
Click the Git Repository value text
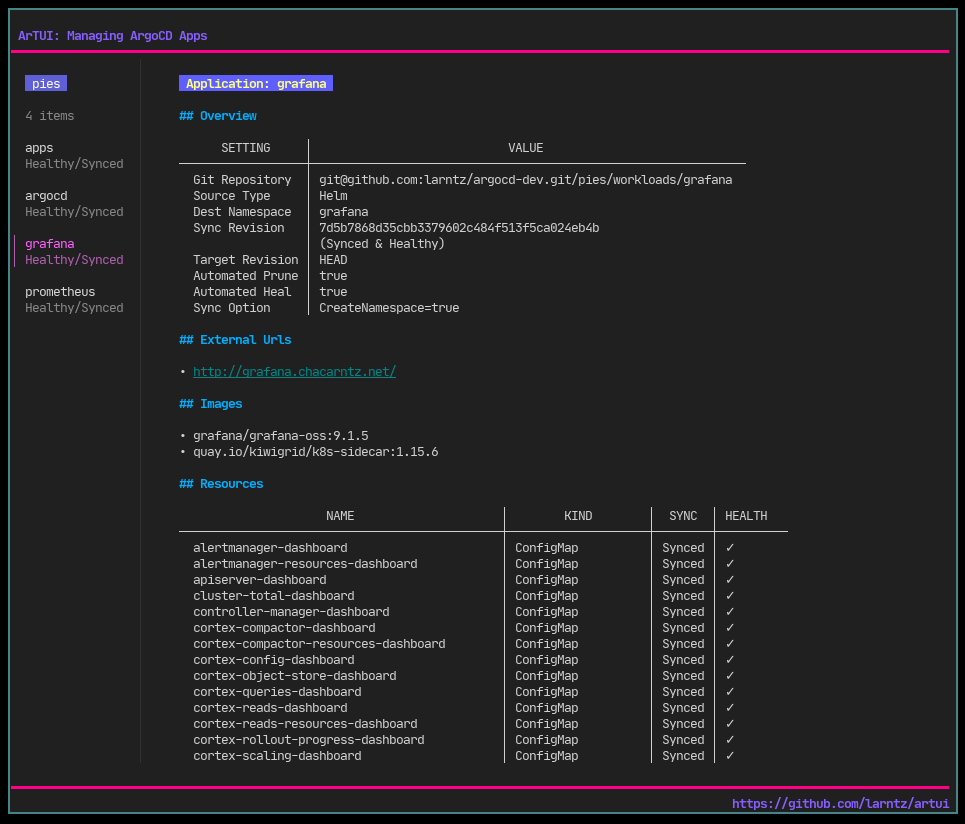click(x=526, y=180)
